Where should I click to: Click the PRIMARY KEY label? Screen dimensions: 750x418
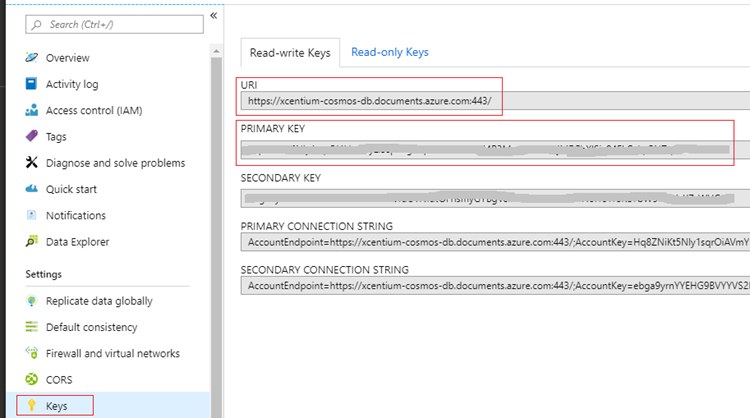[273, 128]
